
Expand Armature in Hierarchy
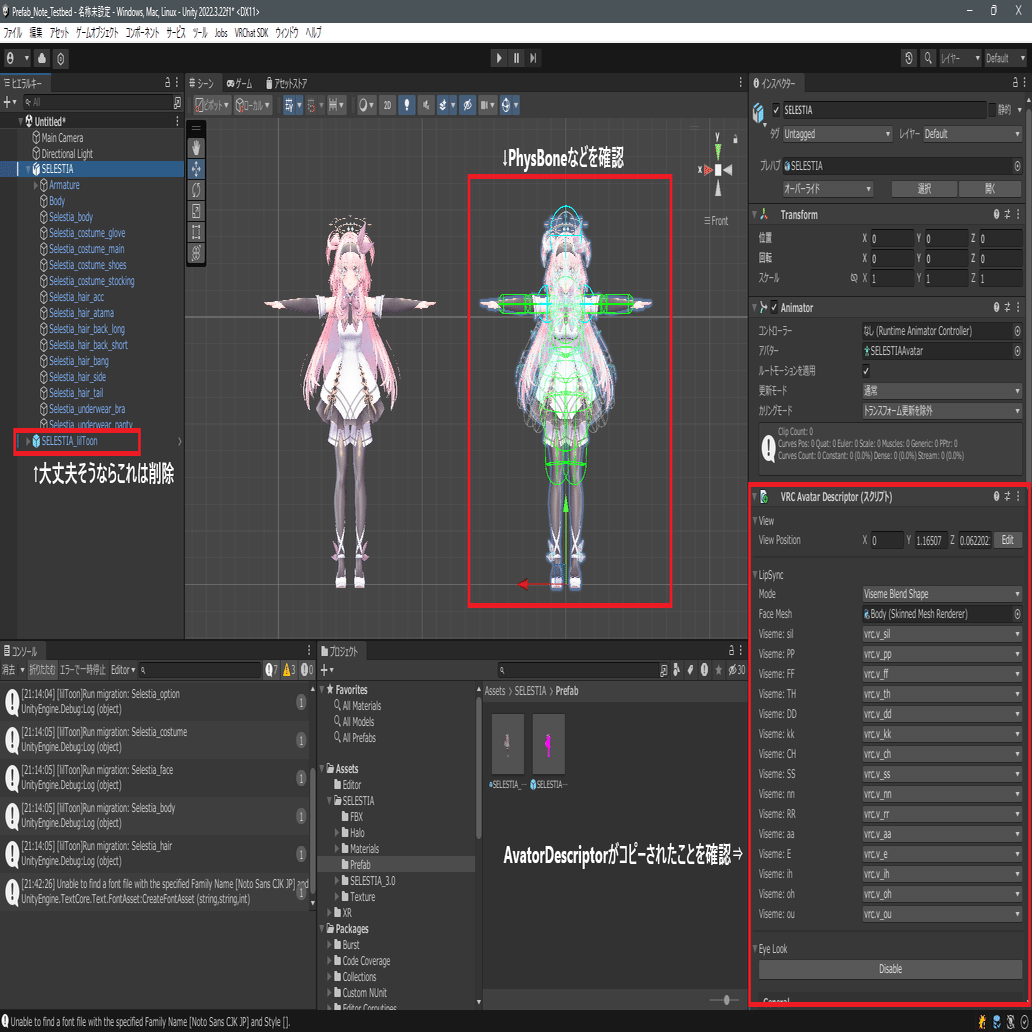36,186
